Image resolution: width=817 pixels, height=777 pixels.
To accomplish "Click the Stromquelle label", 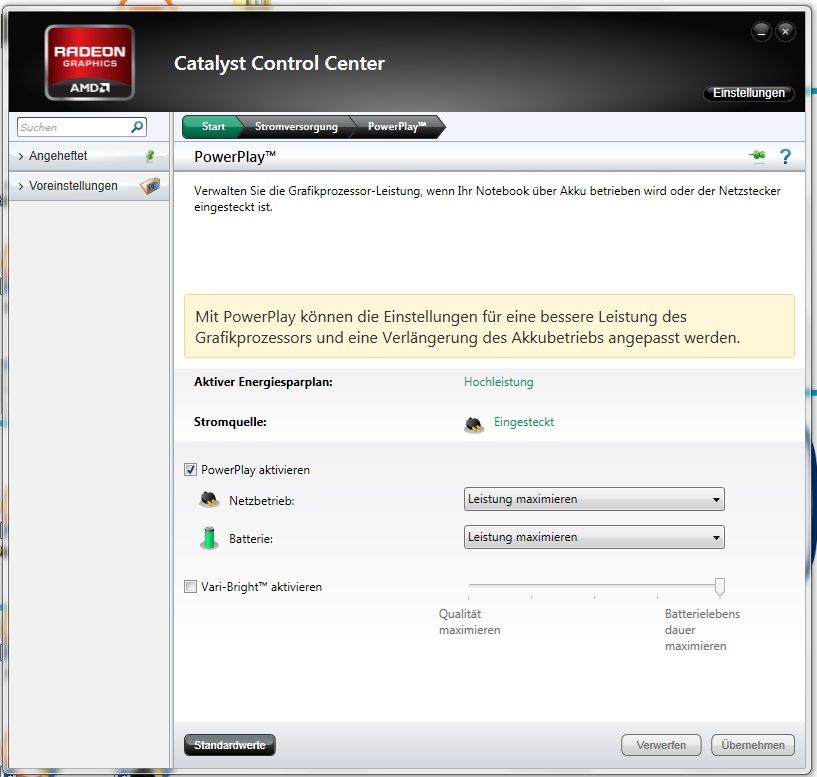I will click(x=230, y=422).
